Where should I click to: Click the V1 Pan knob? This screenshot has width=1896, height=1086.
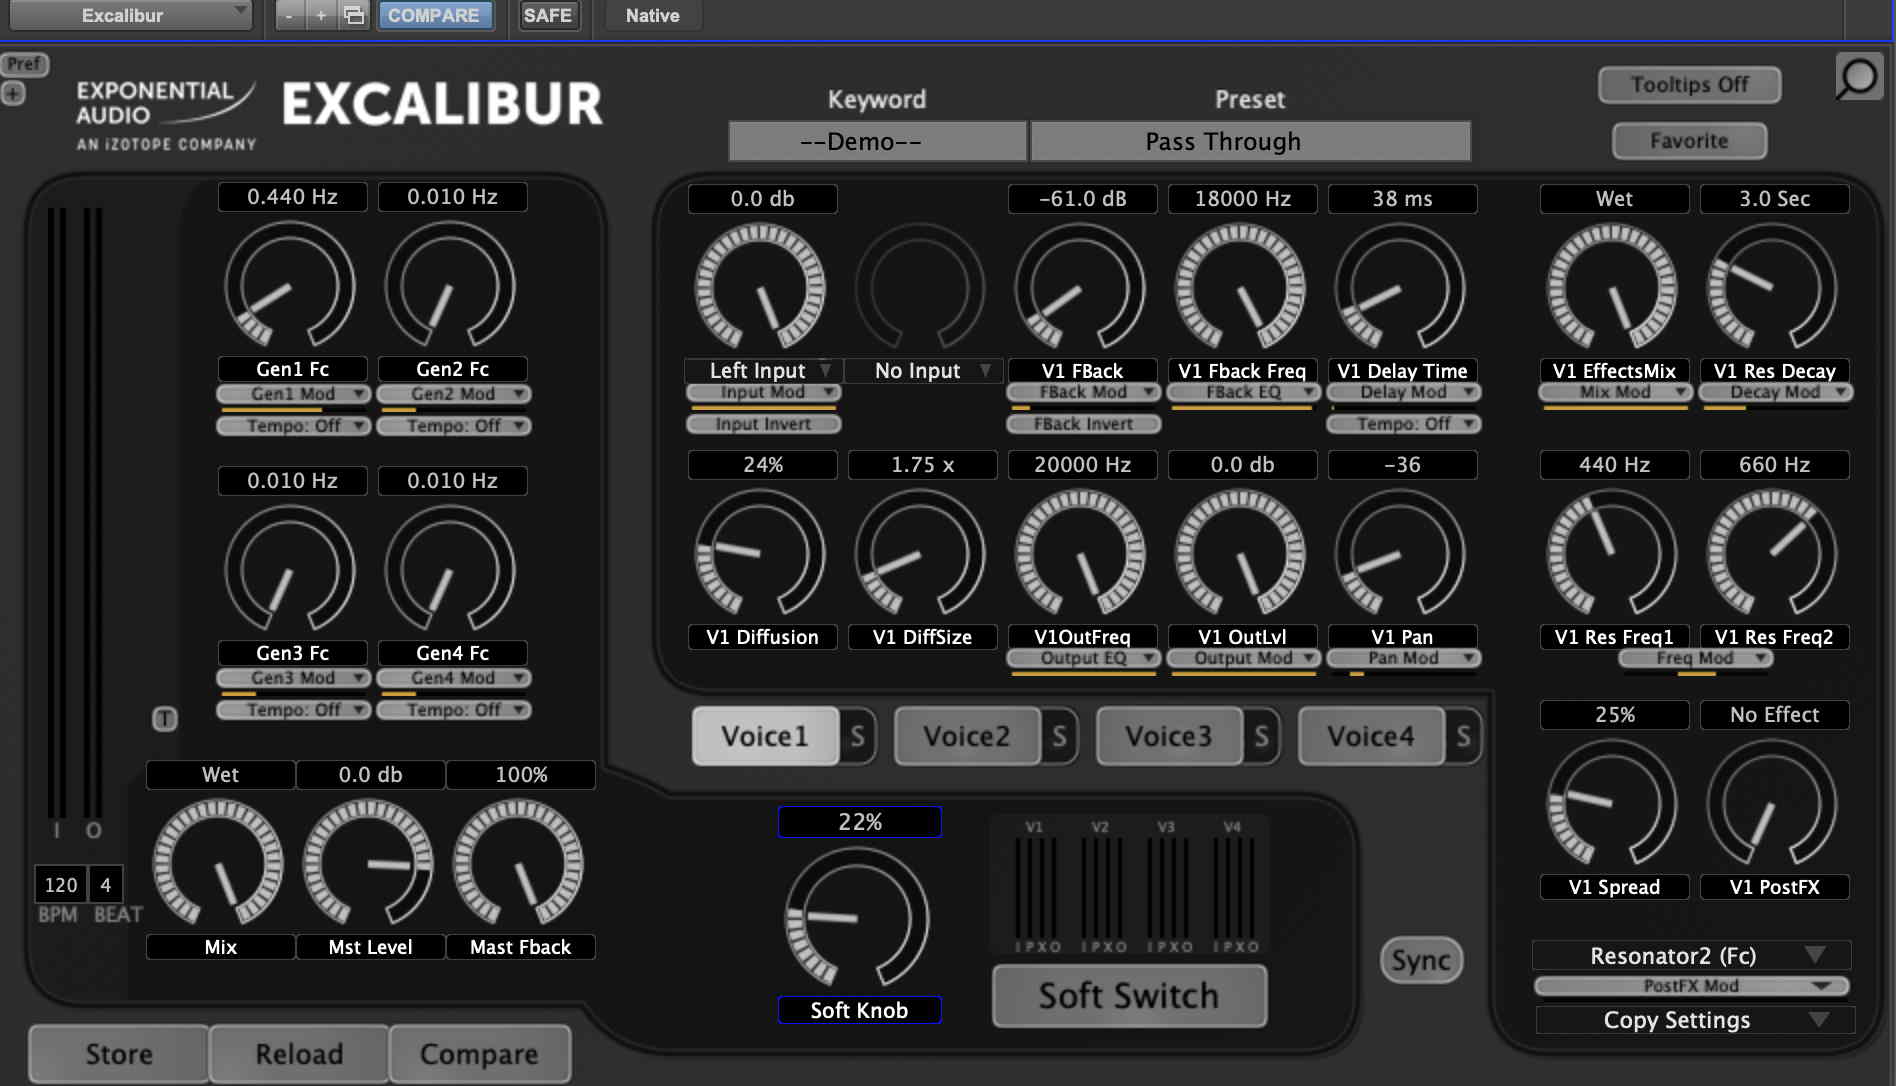click(1401, 554)
